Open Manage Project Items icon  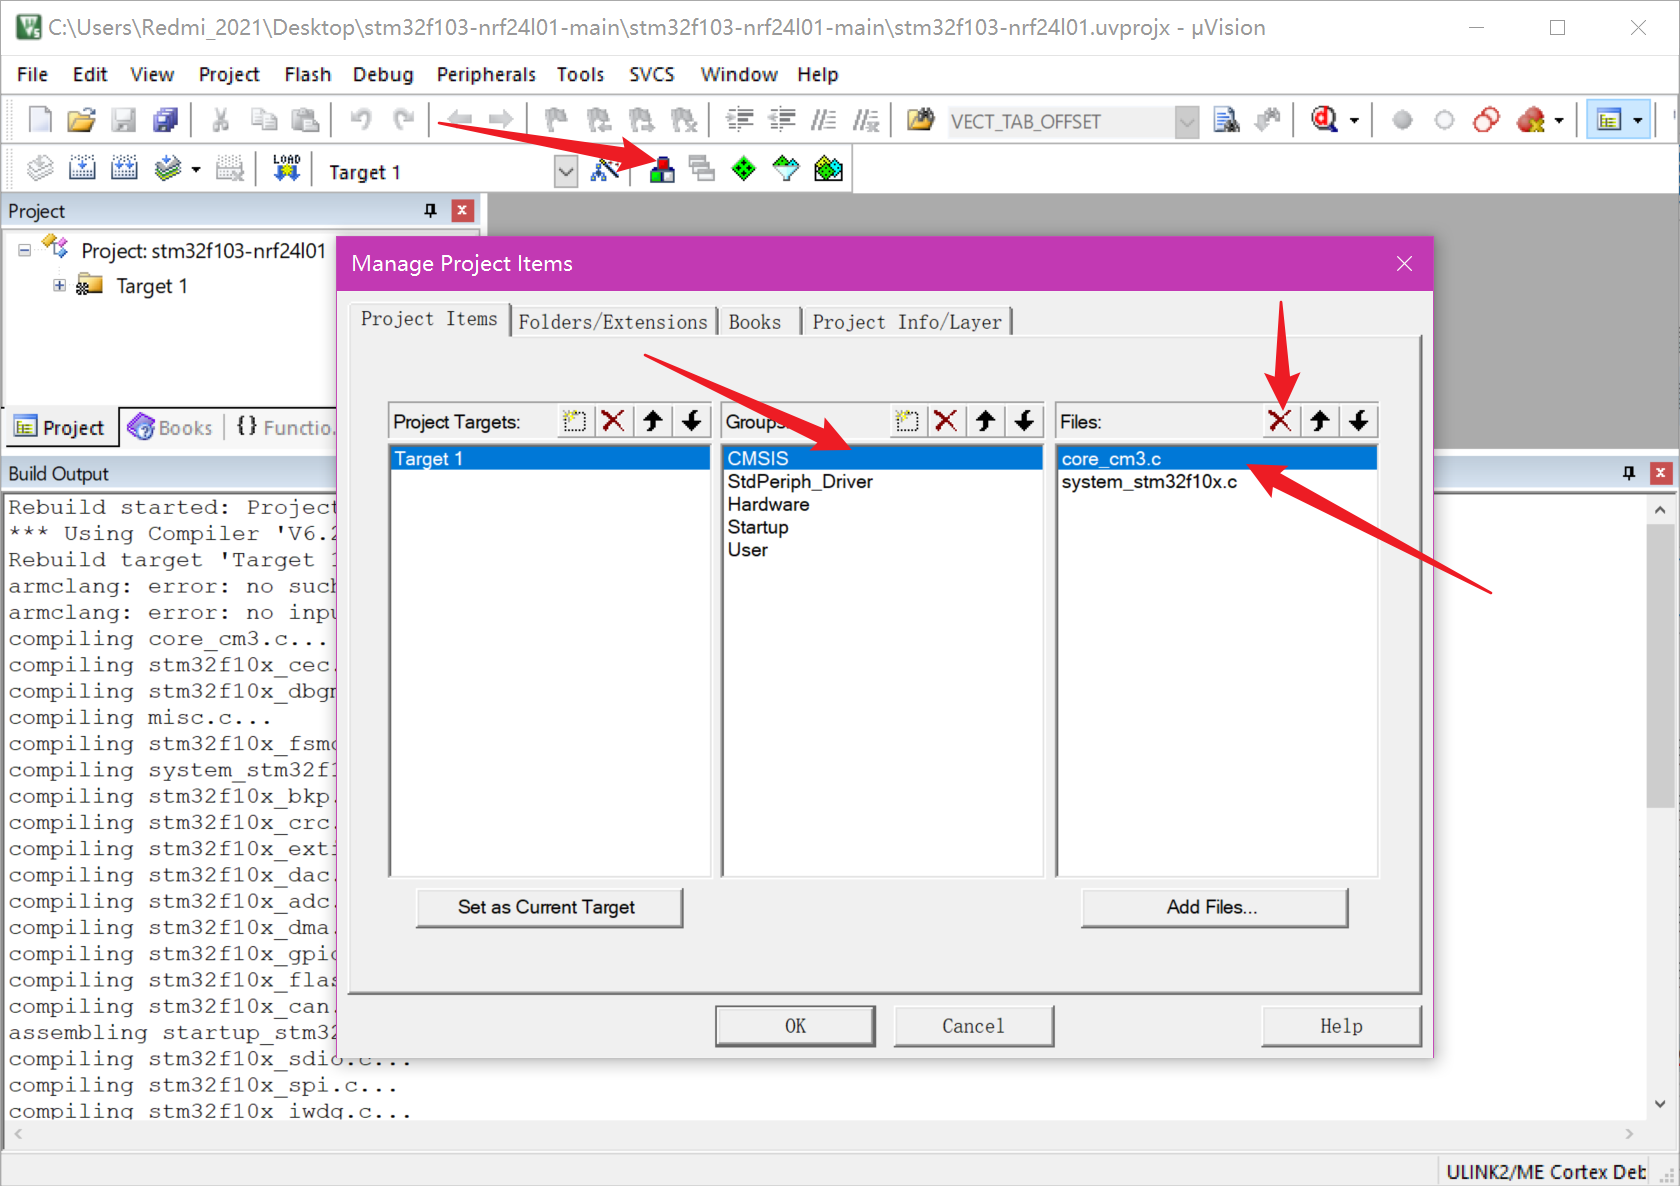661,170
